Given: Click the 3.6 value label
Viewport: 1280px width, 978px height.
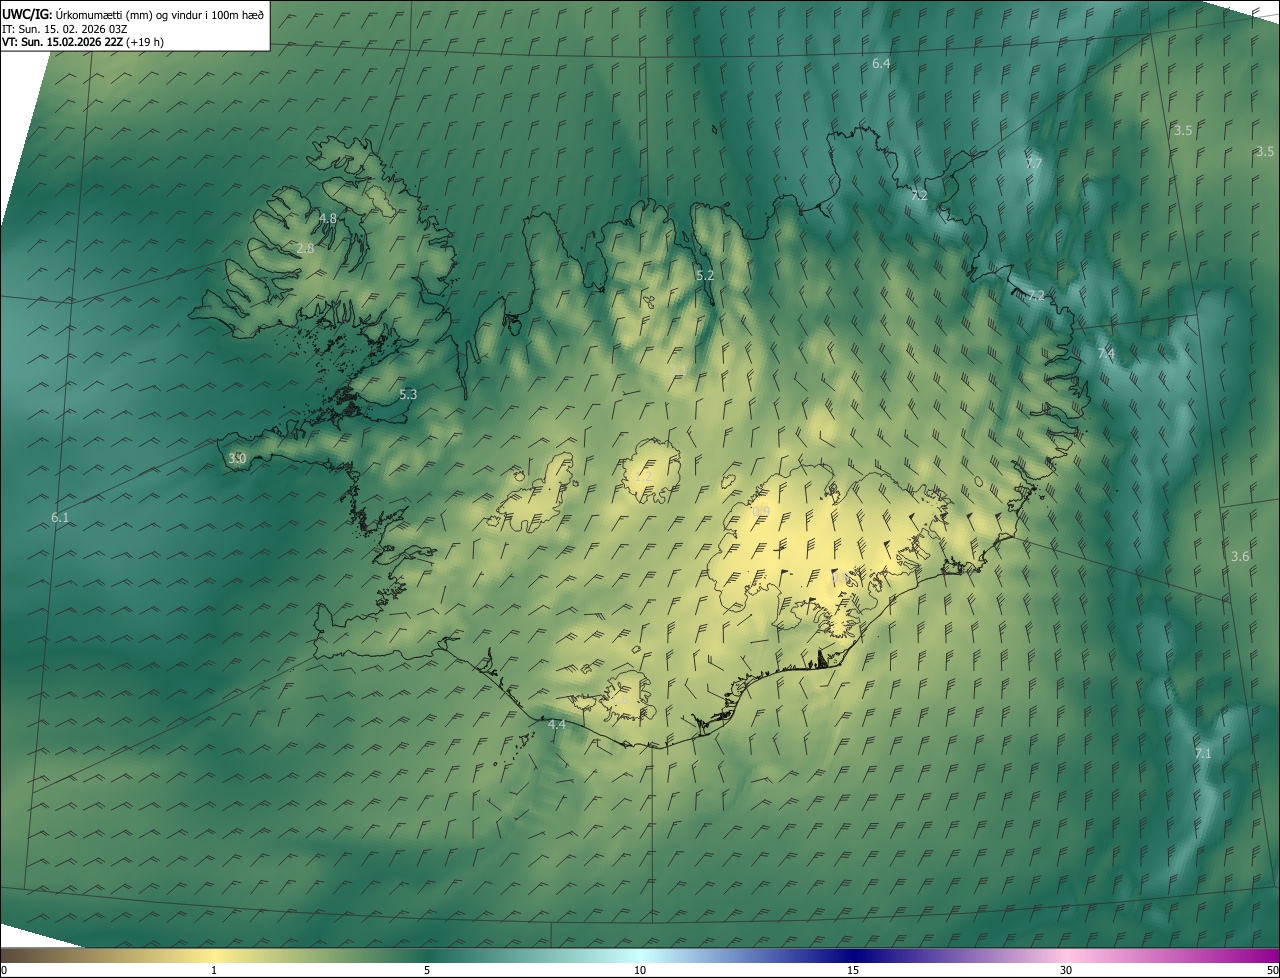Looking at the screenshot, I should pyautogui.click(x=1240, y=556).
